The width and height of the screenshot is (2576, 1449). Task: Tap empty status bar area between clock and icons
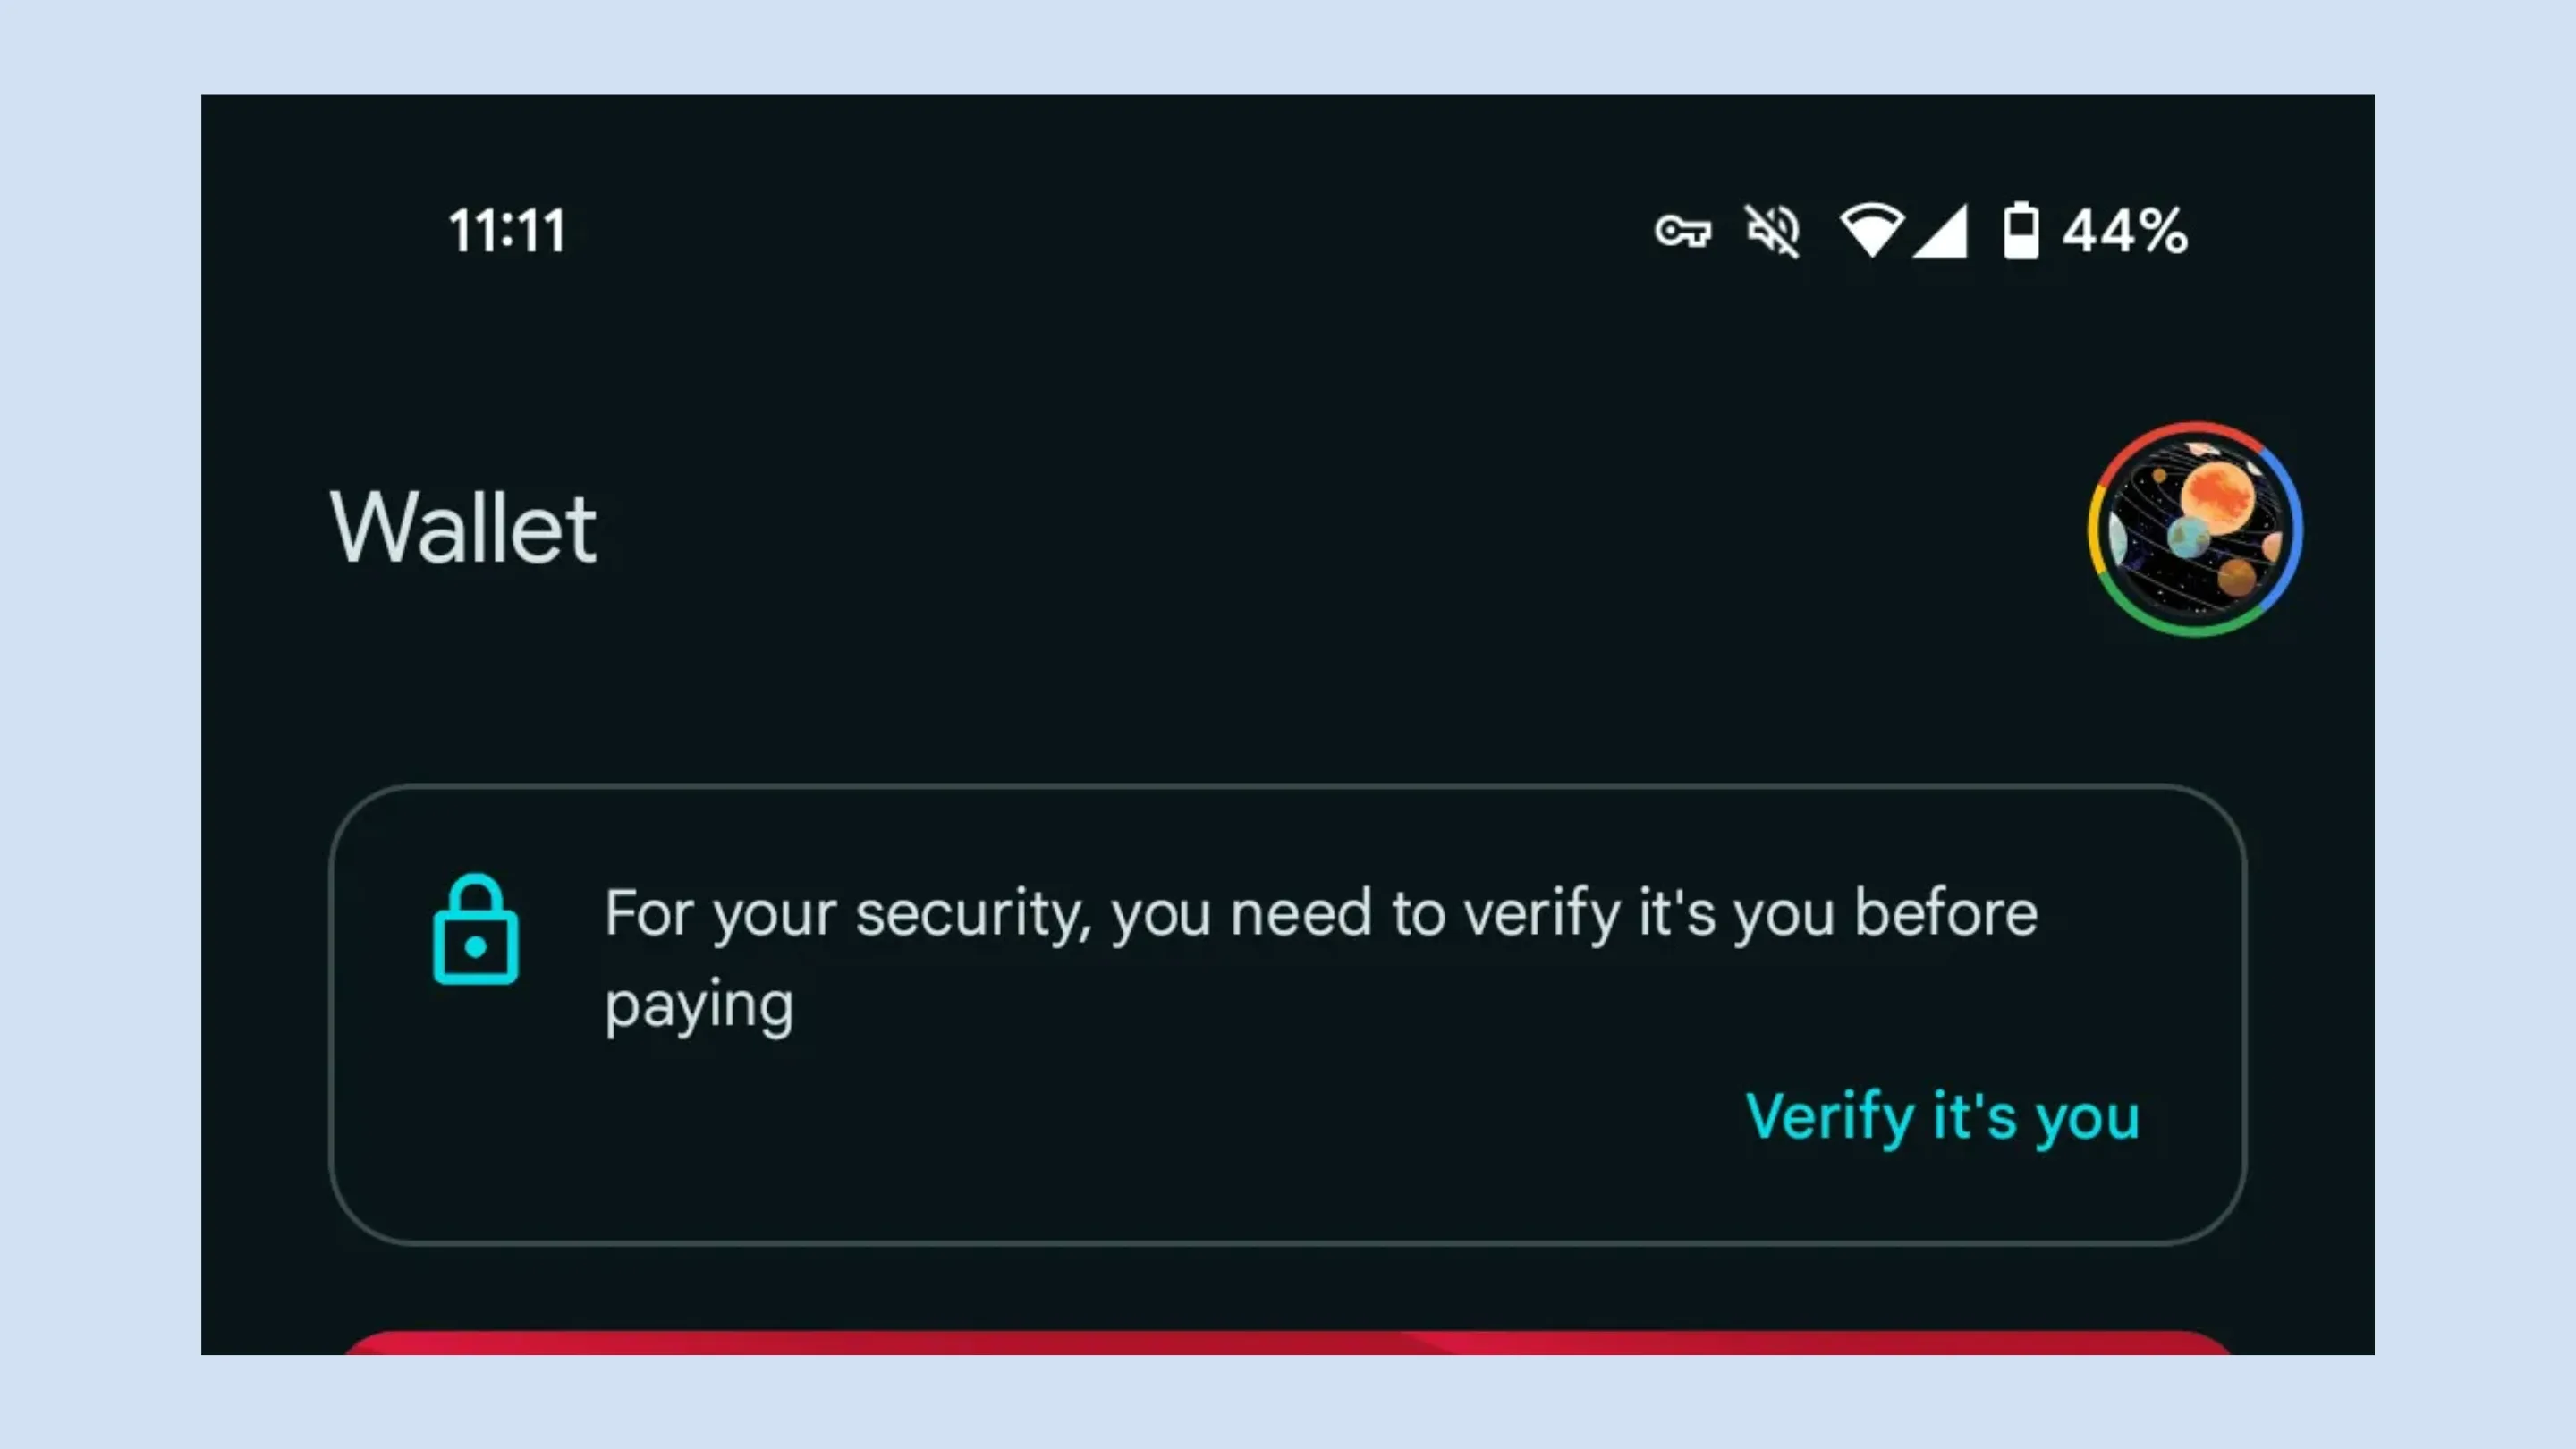[x=1100, y=231]
